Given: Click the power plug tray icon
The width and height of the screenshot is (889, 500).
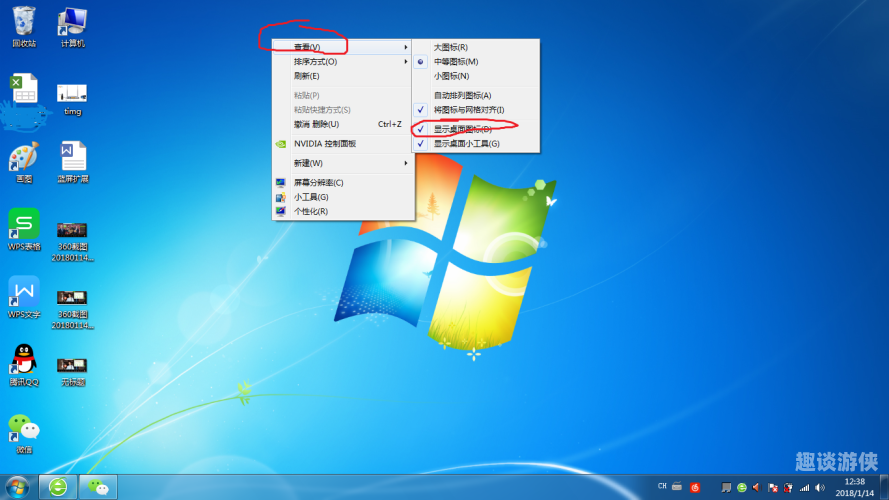Looking at the screenshot, I should point(788,488).
